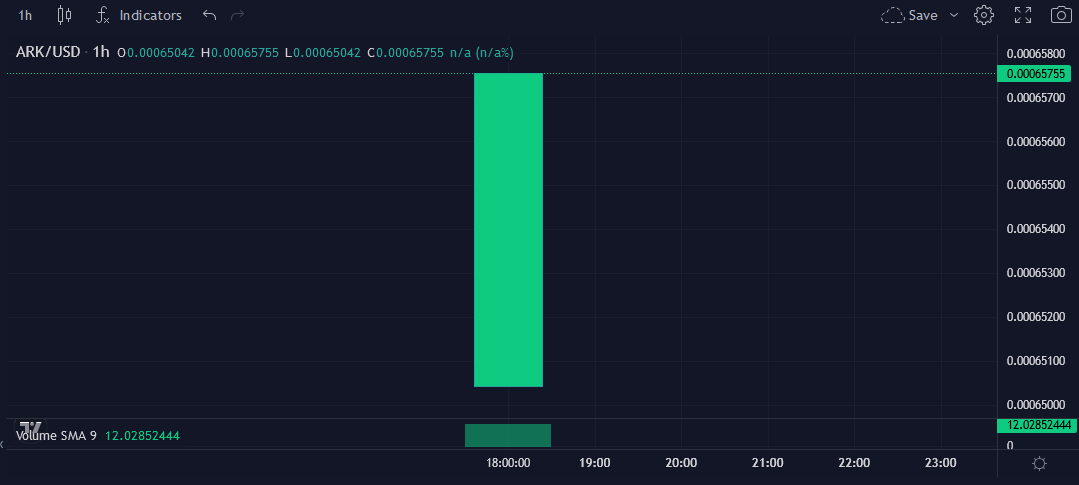Click the 0.00065100 price axis label
This screenshot has width=1079, height=485.
(1036, 360)
